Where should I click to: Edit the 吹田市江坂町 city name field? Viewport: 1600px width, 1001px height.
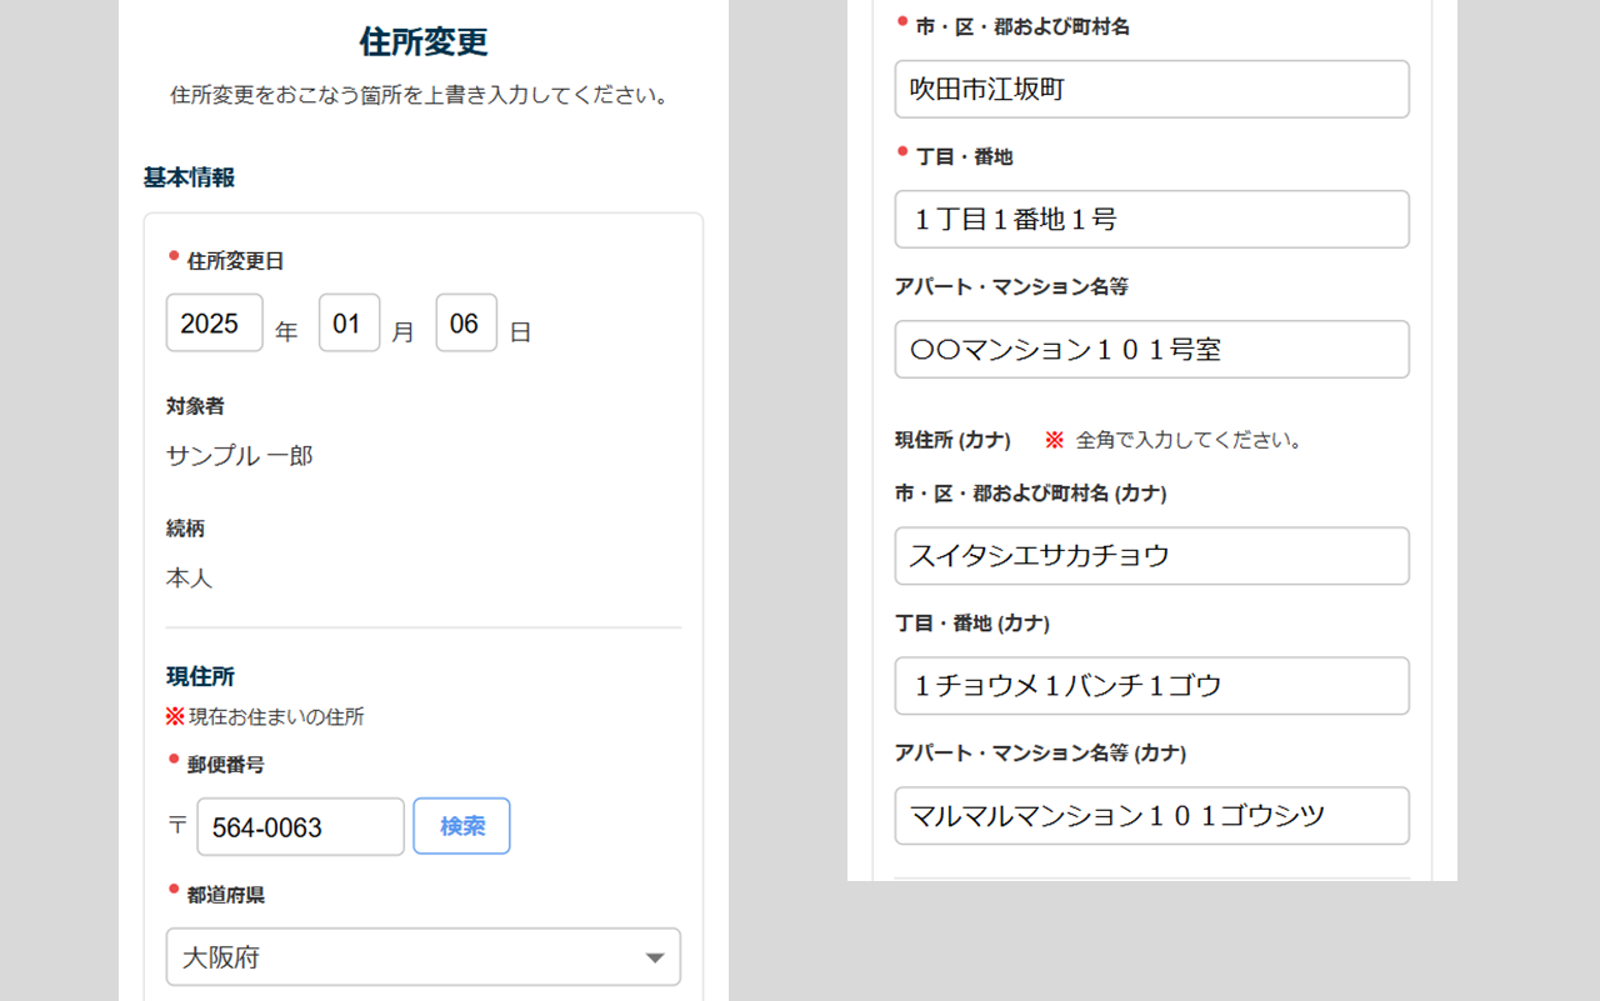pyautogui.click(x=1151, y=89)
